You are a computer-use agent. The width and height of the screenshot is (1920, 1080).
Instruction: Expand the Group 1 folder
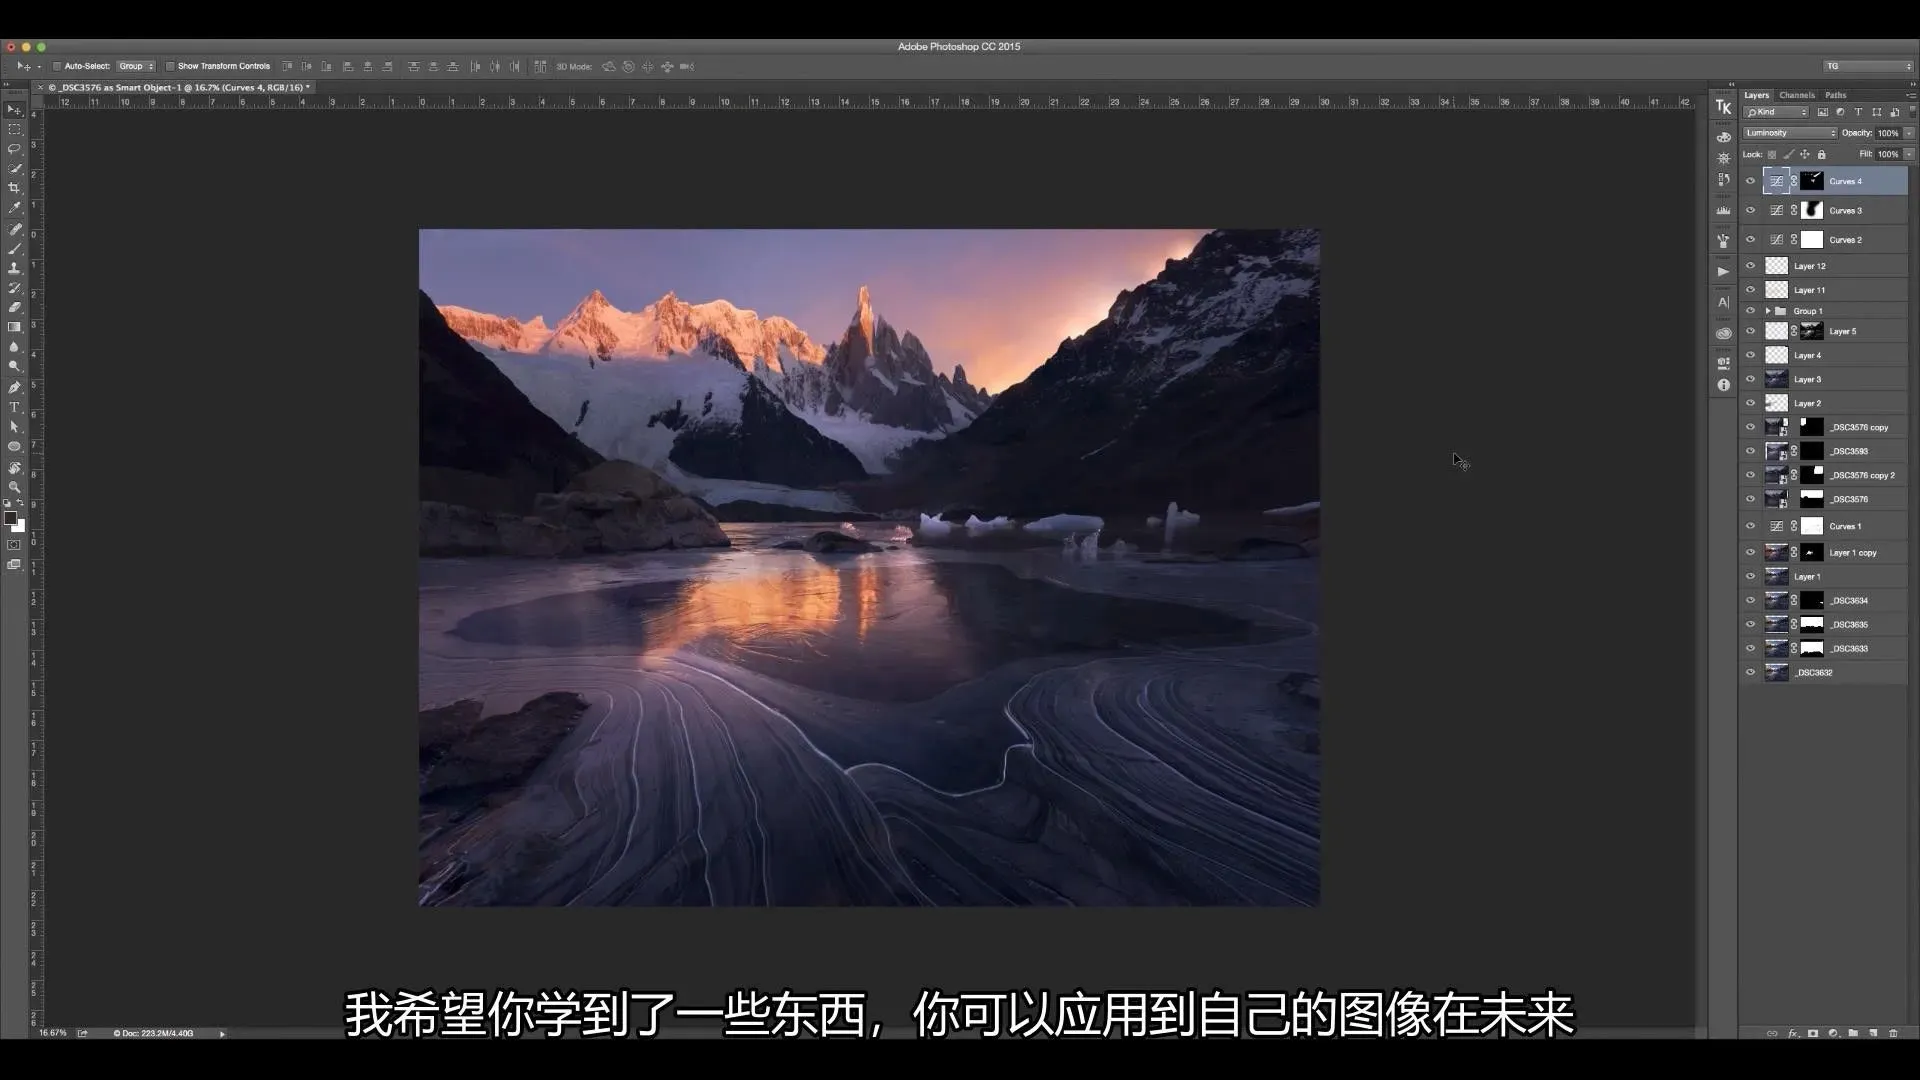1767,311
